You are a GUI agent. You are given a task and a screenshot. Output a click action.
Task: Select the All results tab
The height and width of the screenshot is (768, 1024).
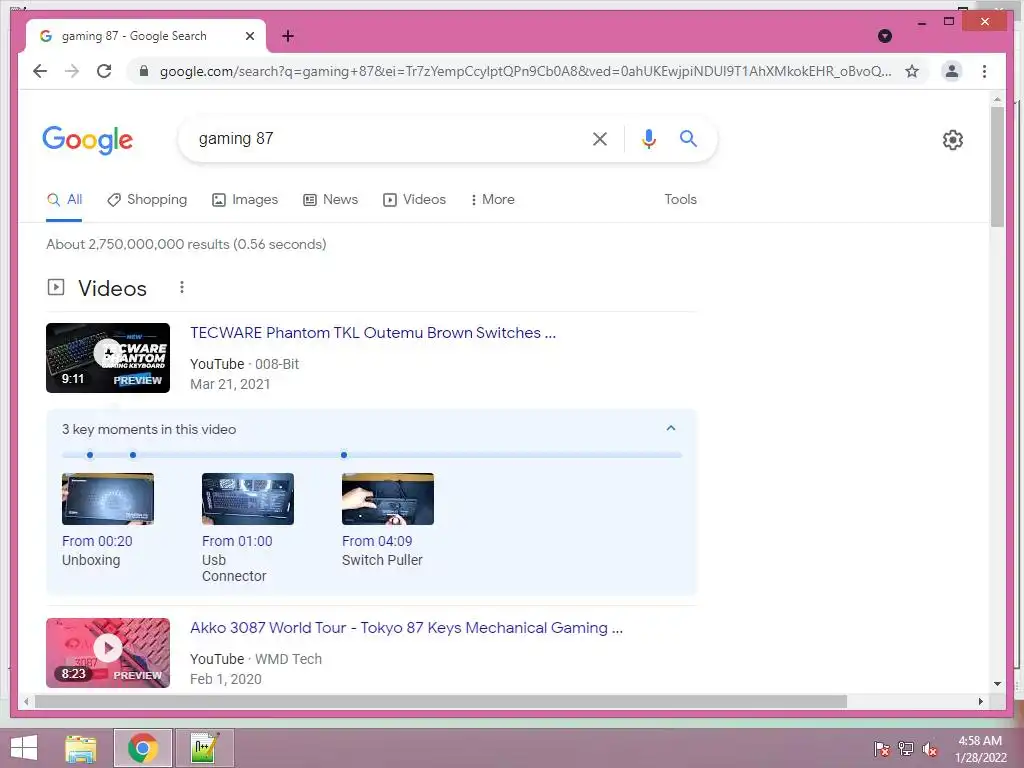[x=64, y=199]
